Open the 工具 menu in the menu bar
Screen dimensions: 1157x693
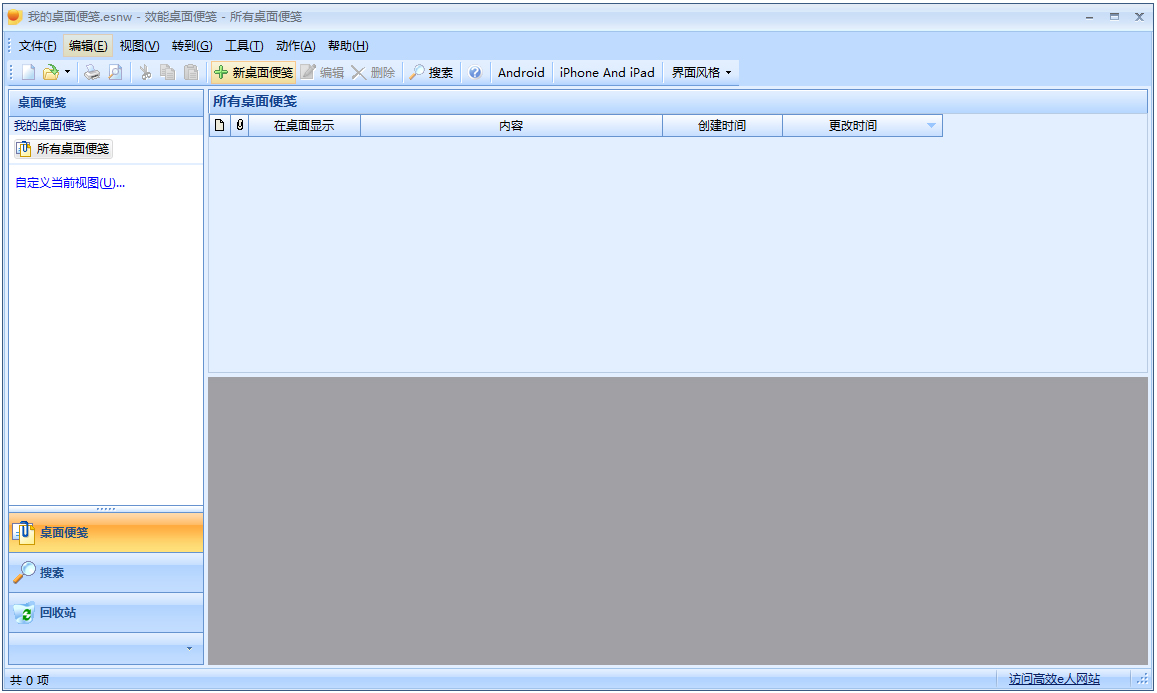245,45
